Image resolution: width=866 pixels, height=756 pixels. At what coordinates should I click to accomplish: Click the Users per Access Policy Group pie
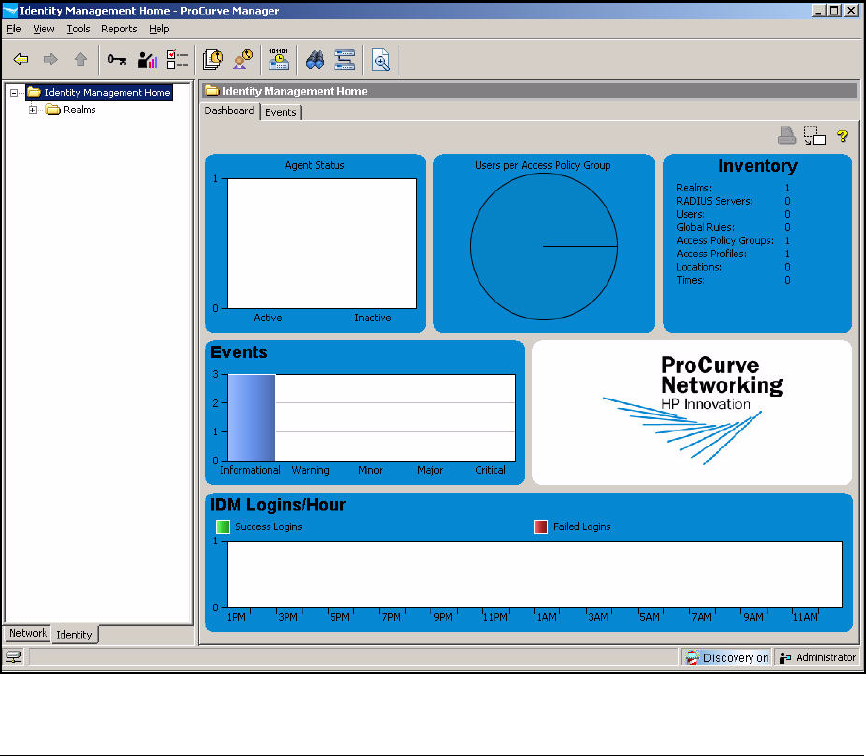click(x=543, y=246)
